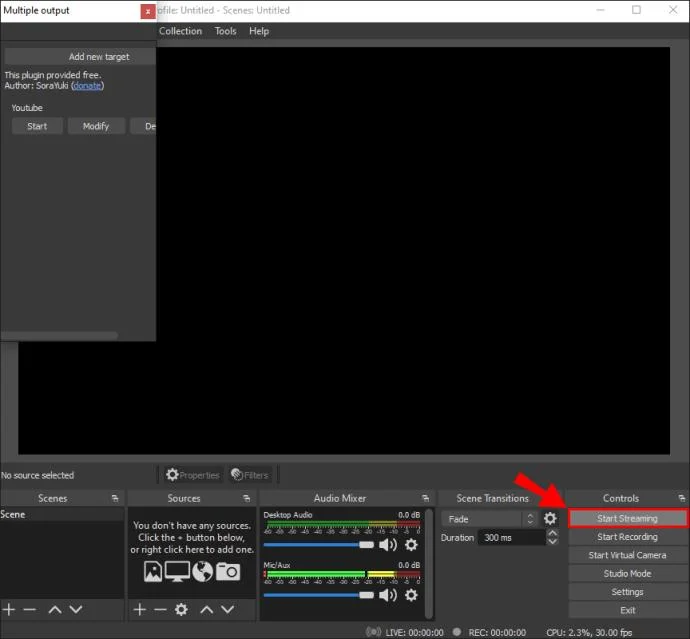
Task: Remove selected source with minus icon
Action: coord(160,610)
